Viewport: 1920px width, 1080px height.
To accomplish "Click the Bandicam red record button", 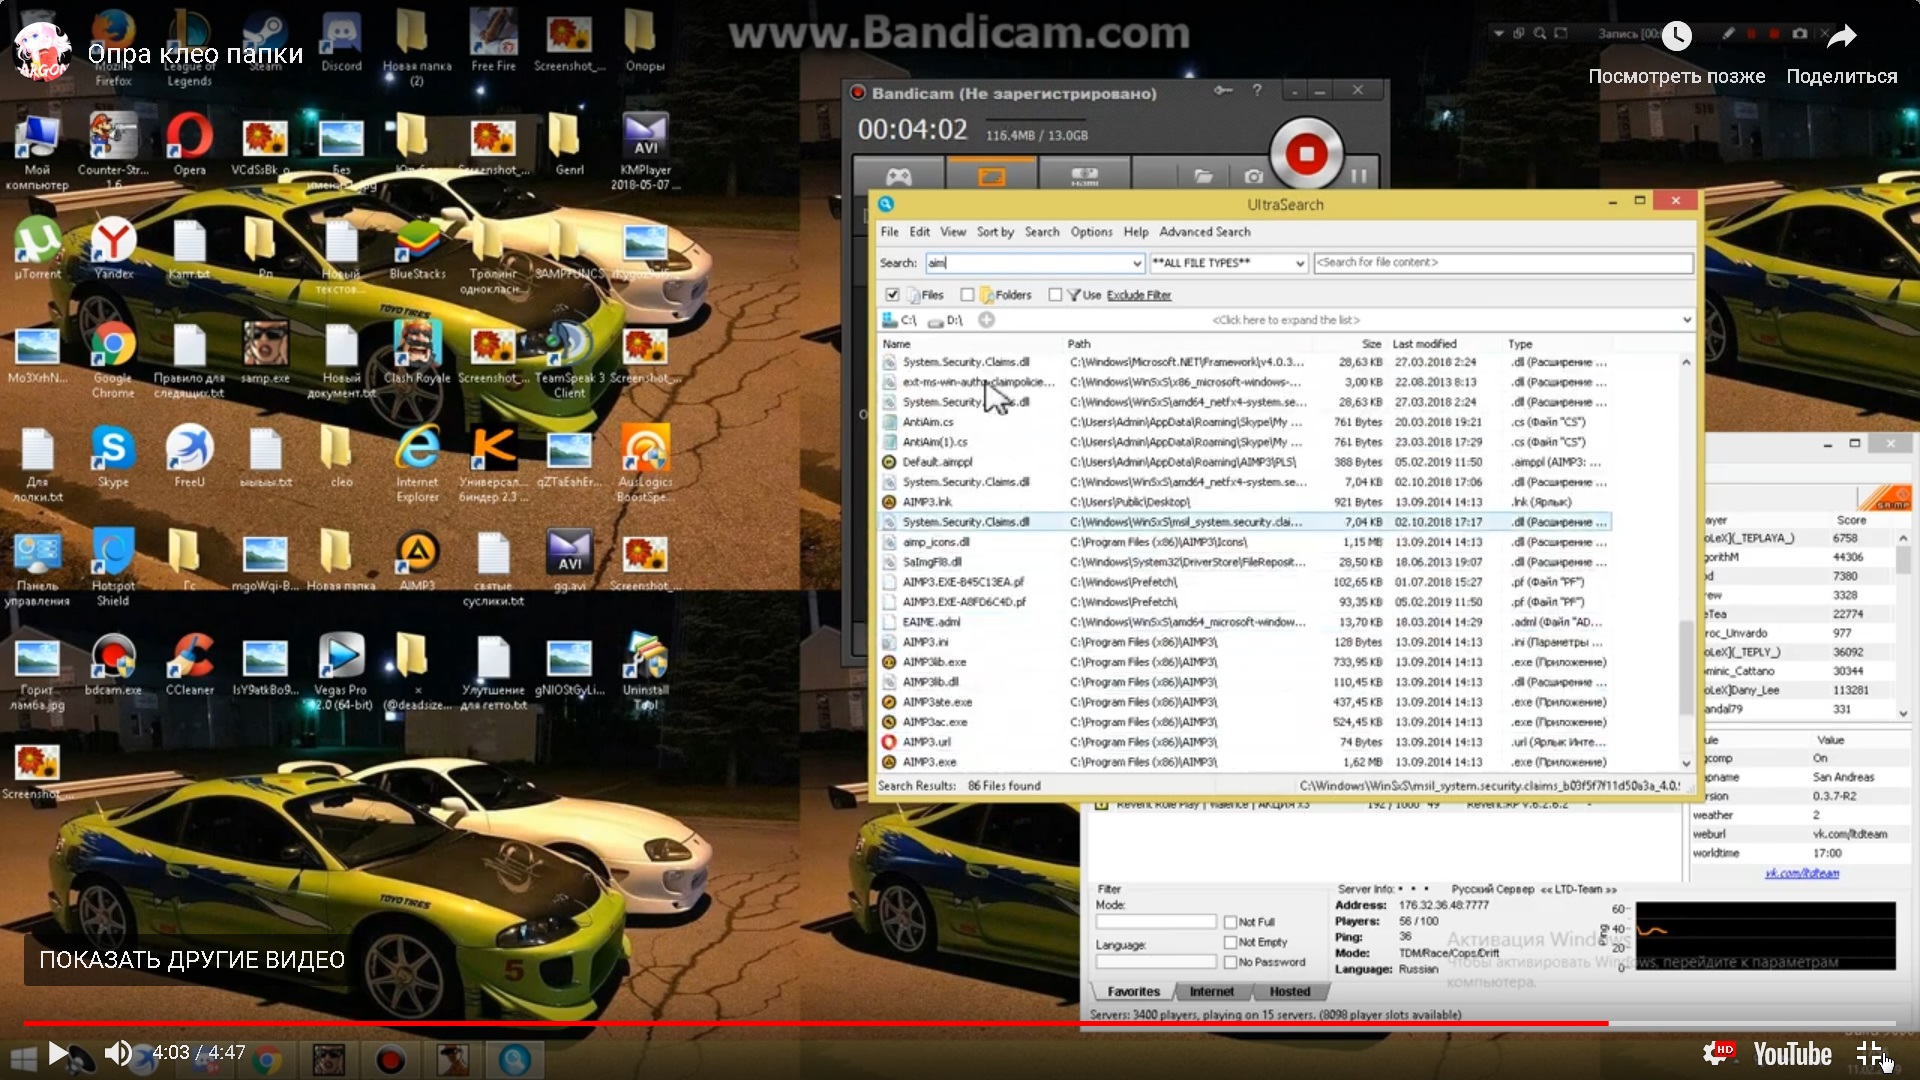I will coord(1306,153).
